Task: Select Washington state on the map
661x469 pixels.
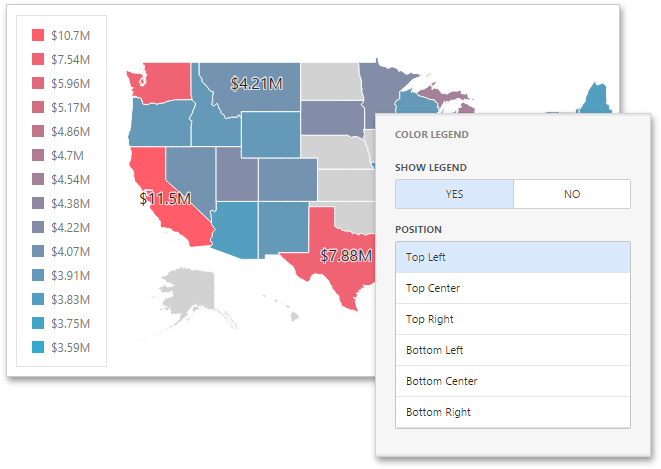Action: [x=160, y=80]
